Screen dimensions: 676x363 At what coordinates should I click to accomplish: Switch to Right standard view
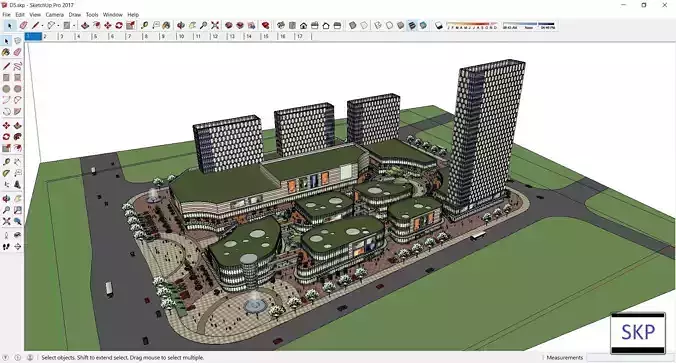(315, 26)
